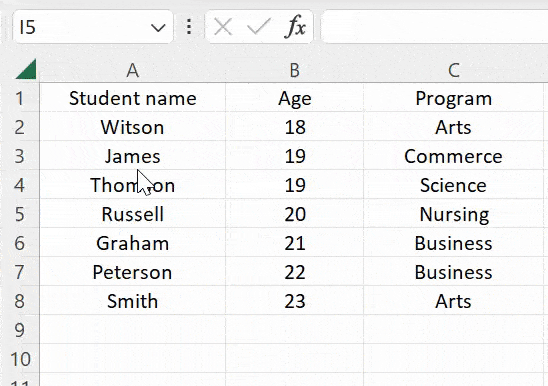The image size is (548, 386).
Task: Select the Student name cell
Action: pyautogui.click(x=132, y=98)
